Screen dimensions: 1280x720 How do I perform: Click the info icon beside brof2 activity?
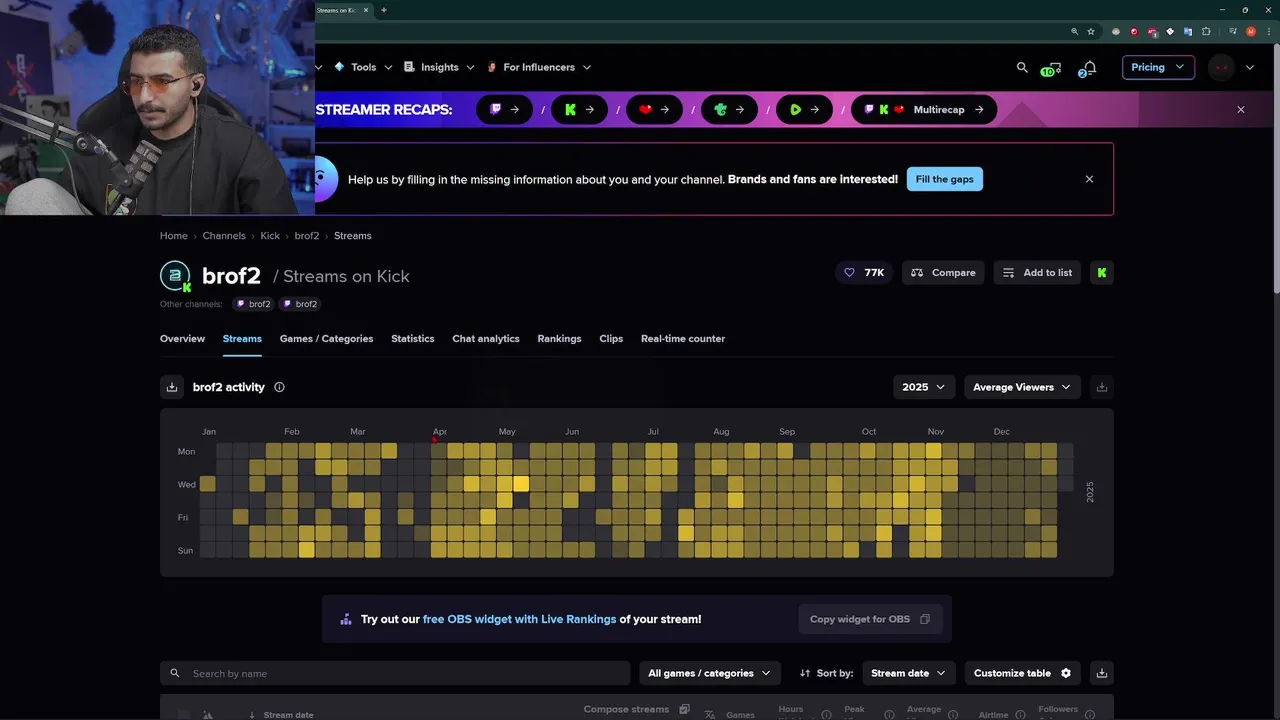point(279,387)
